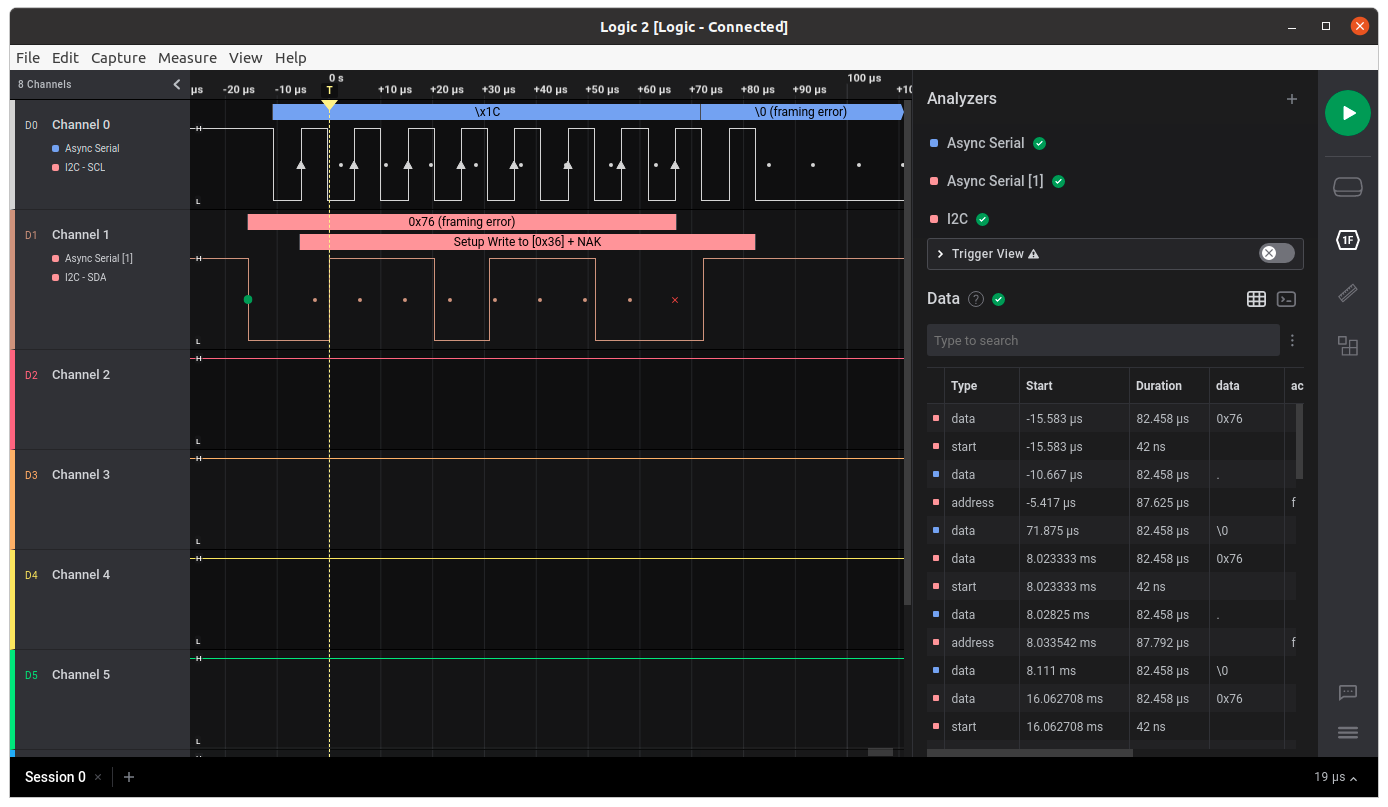Viewport: 1388px width, 807px height.
Task: Click the Channel 2 label
Action: 81,375
